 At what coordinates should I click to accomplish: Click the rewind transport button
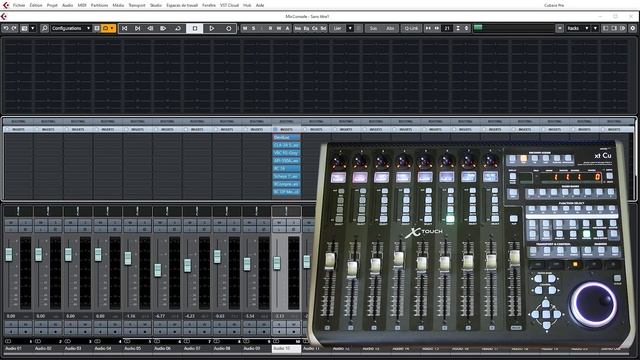[150, 28]
